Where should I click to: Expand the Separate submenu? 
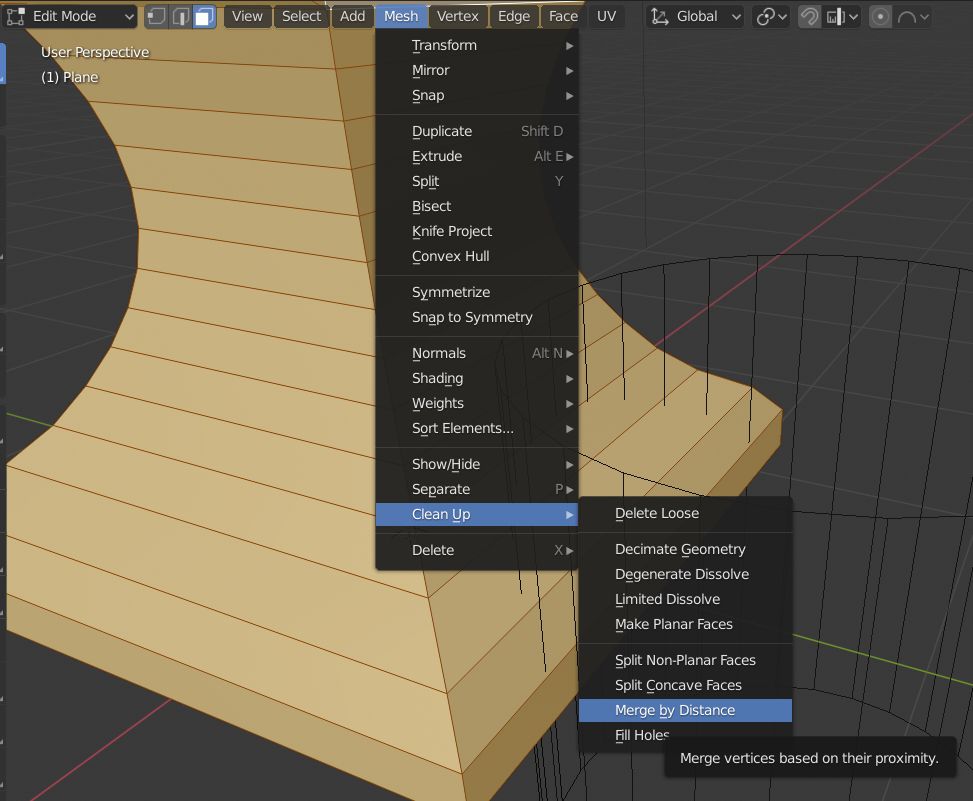[x=477, y=490]
